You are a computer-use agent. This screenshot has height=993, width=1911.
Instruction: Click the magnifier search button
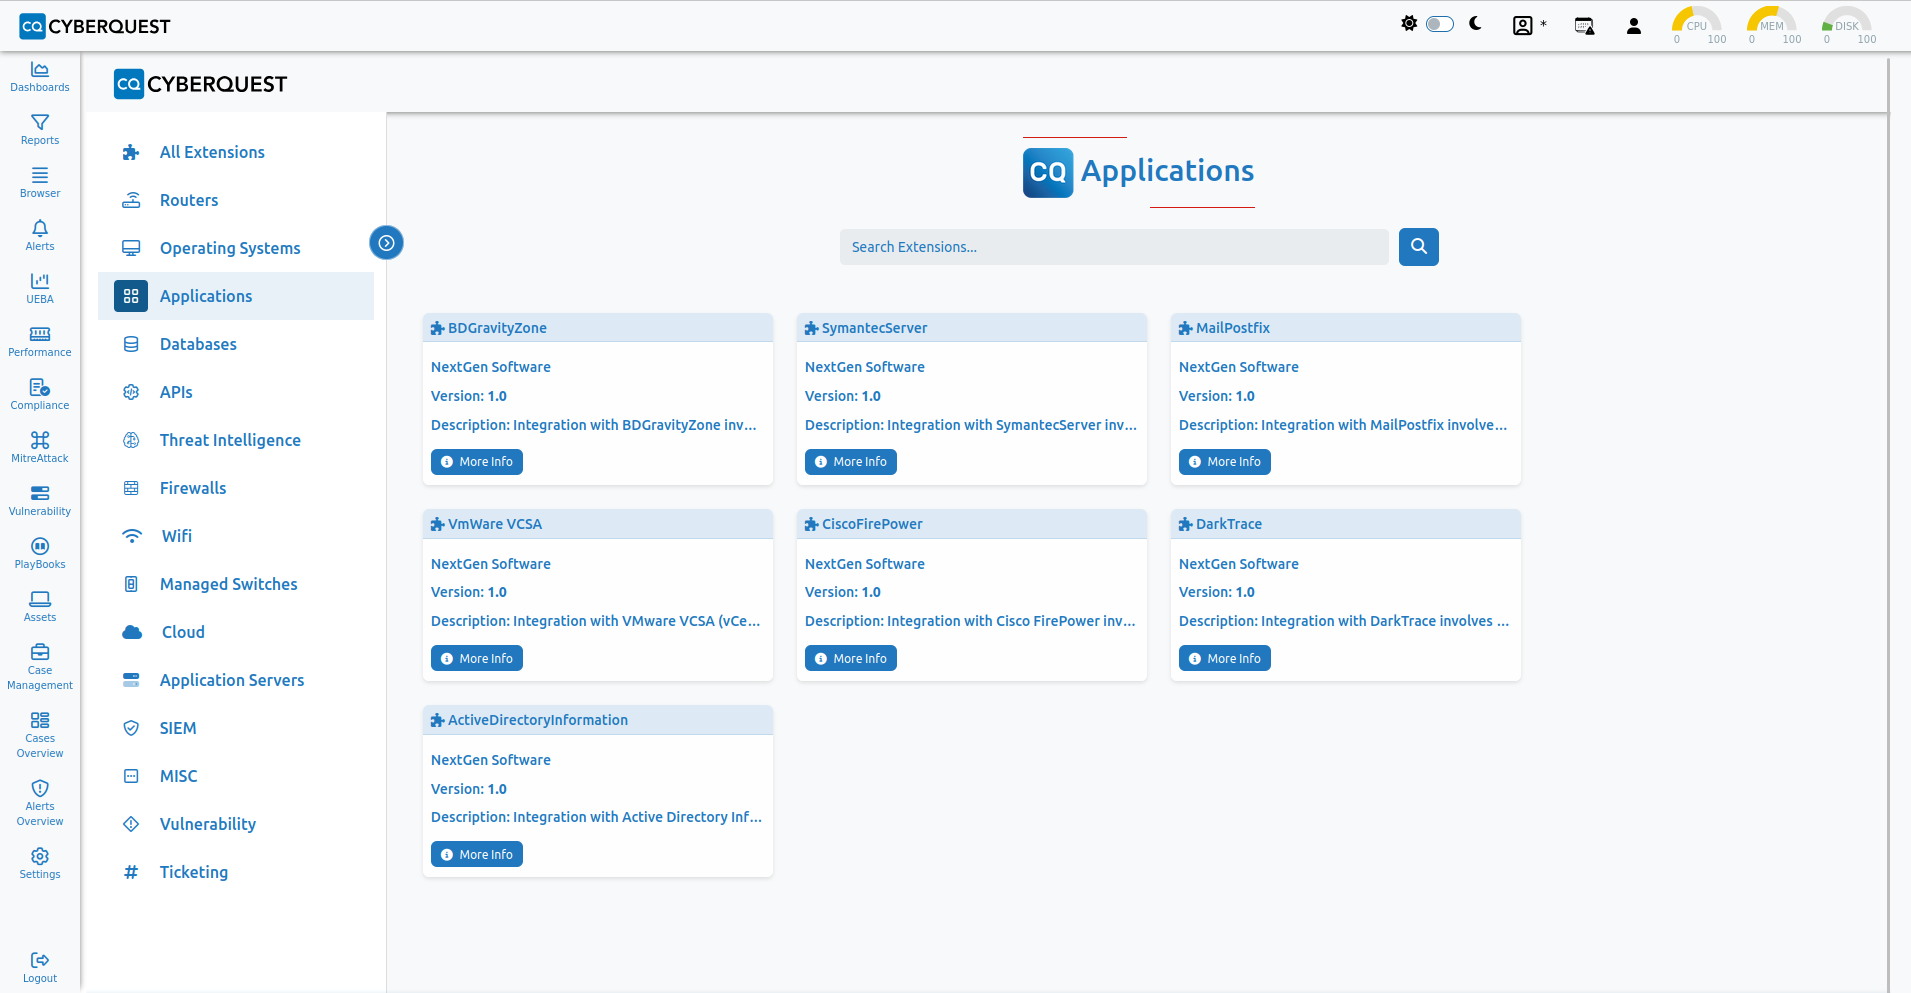(1419, 247)
